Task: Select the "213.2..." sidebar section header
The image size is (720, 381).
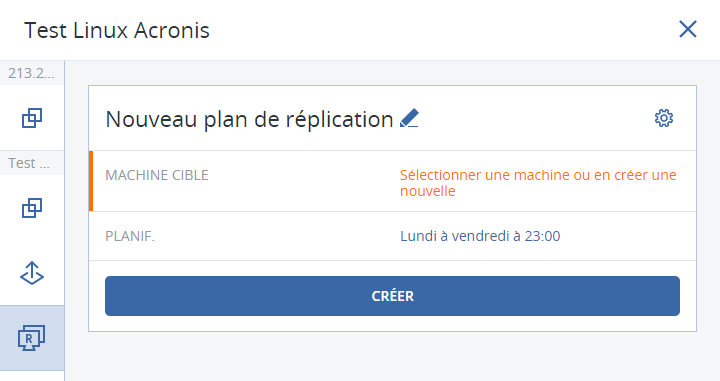Action: coord(32,73)
